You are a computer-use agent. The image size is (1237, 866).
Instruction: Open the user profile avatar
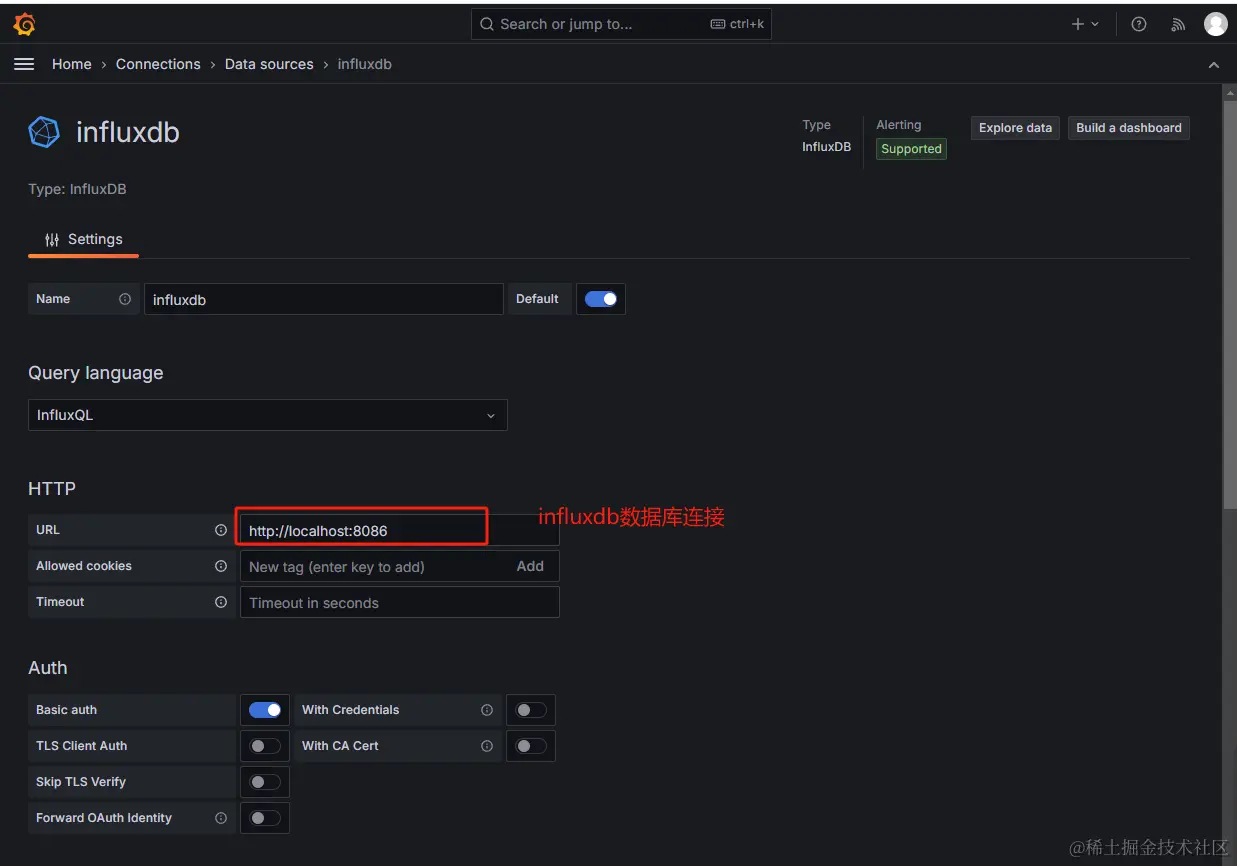(x=1216, y=24)
